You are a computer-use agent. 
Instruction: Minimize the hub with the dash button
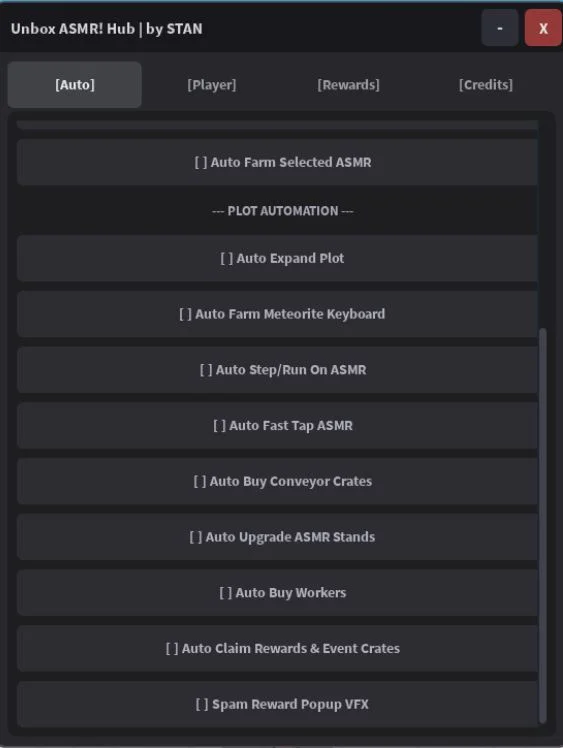coord(500,28)
